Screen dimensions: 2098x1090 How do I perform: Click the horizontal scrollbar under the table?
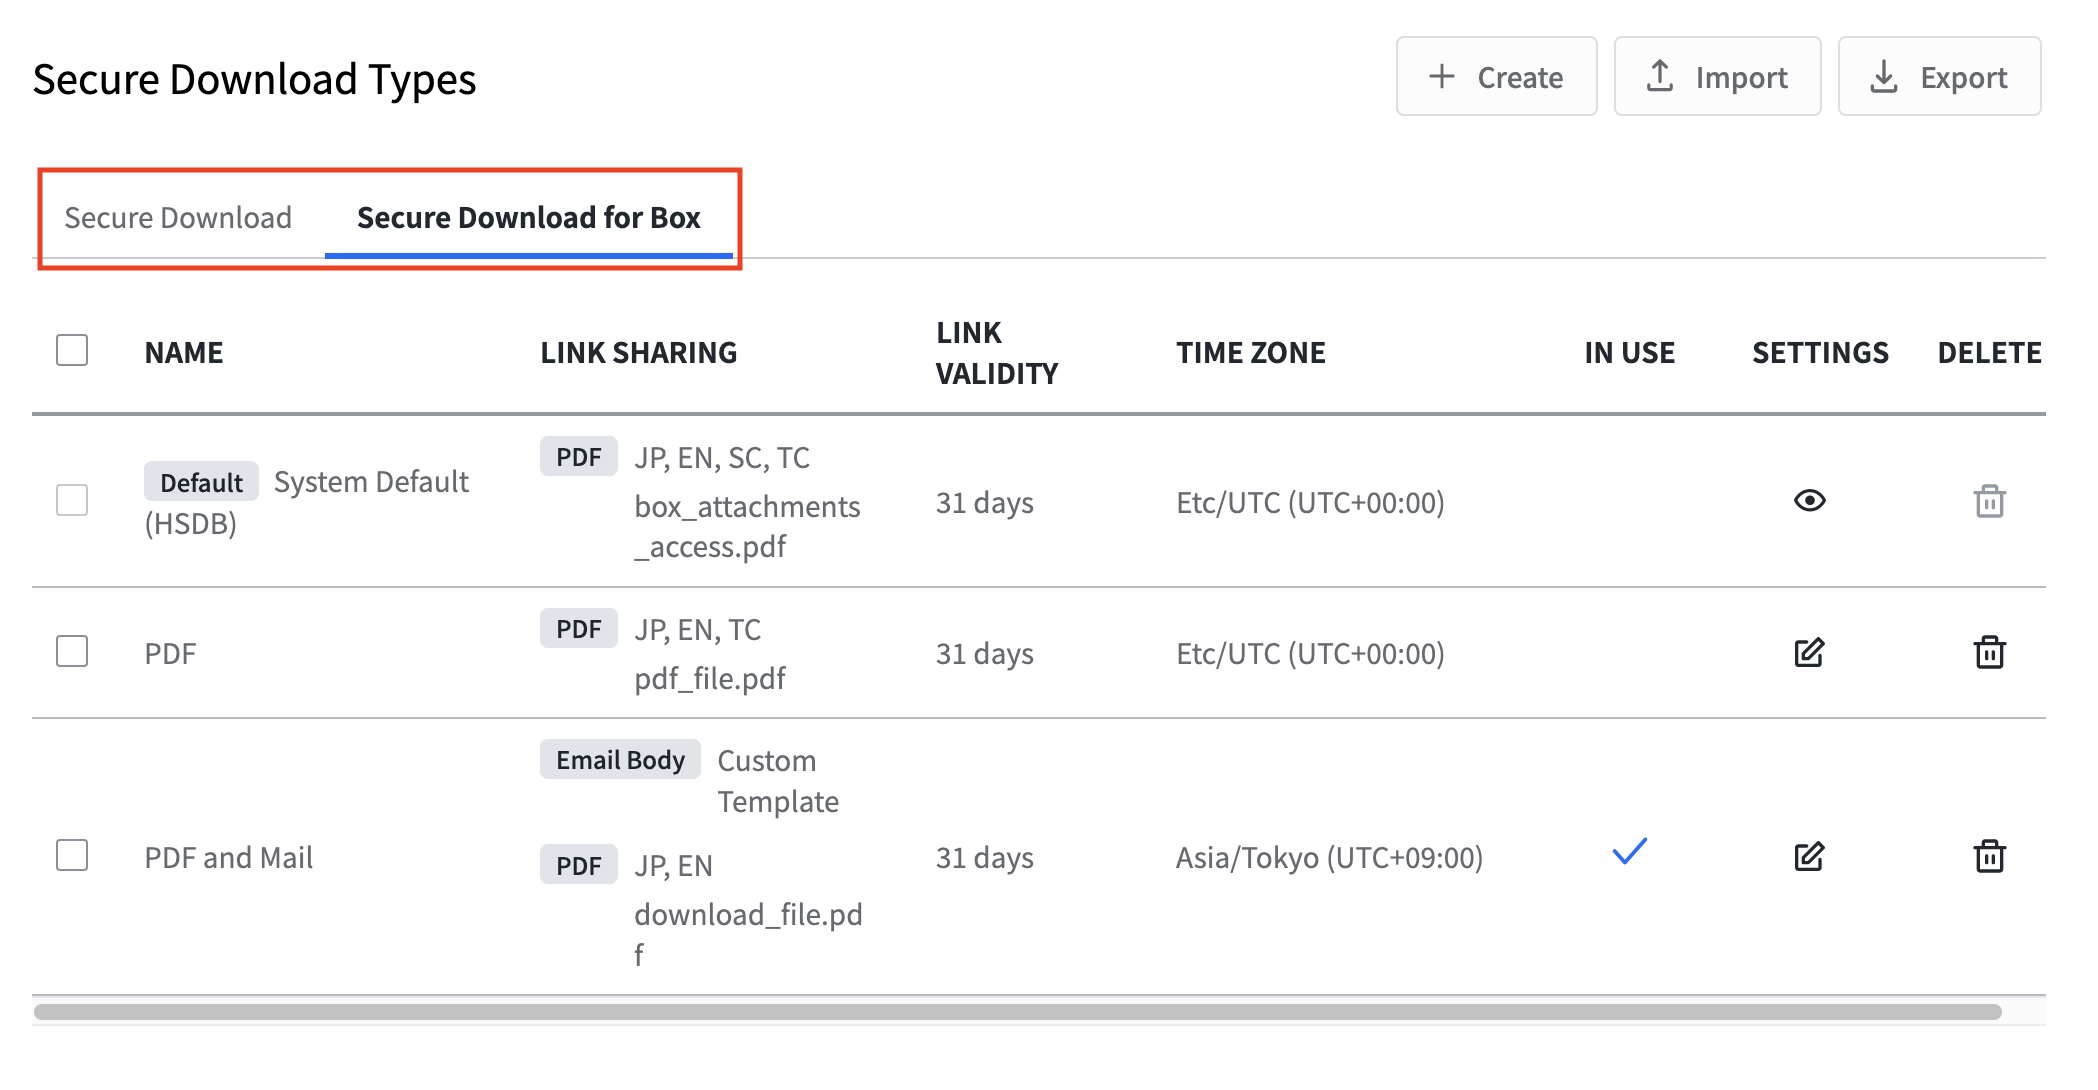coord(1017,1012)
